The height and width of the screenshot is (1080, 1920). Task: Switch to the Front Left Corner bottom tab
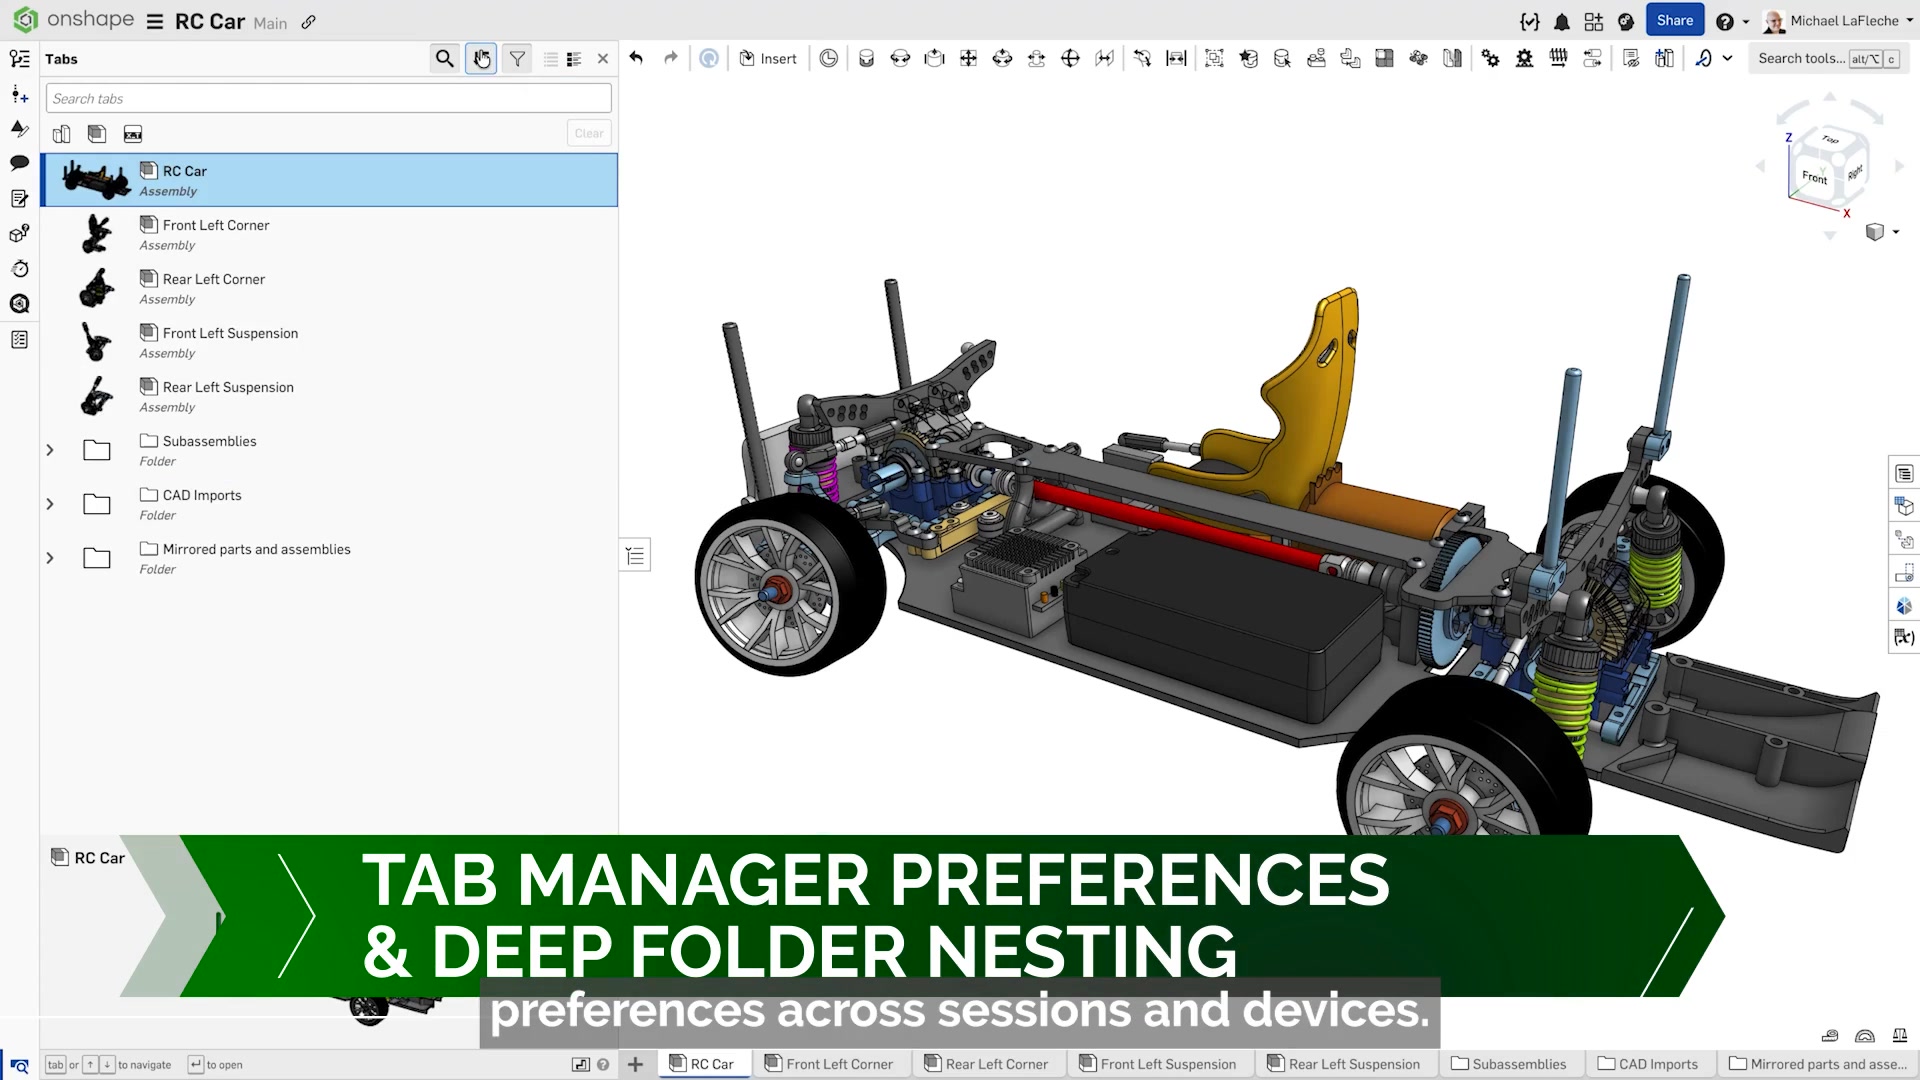(829, 1064)
